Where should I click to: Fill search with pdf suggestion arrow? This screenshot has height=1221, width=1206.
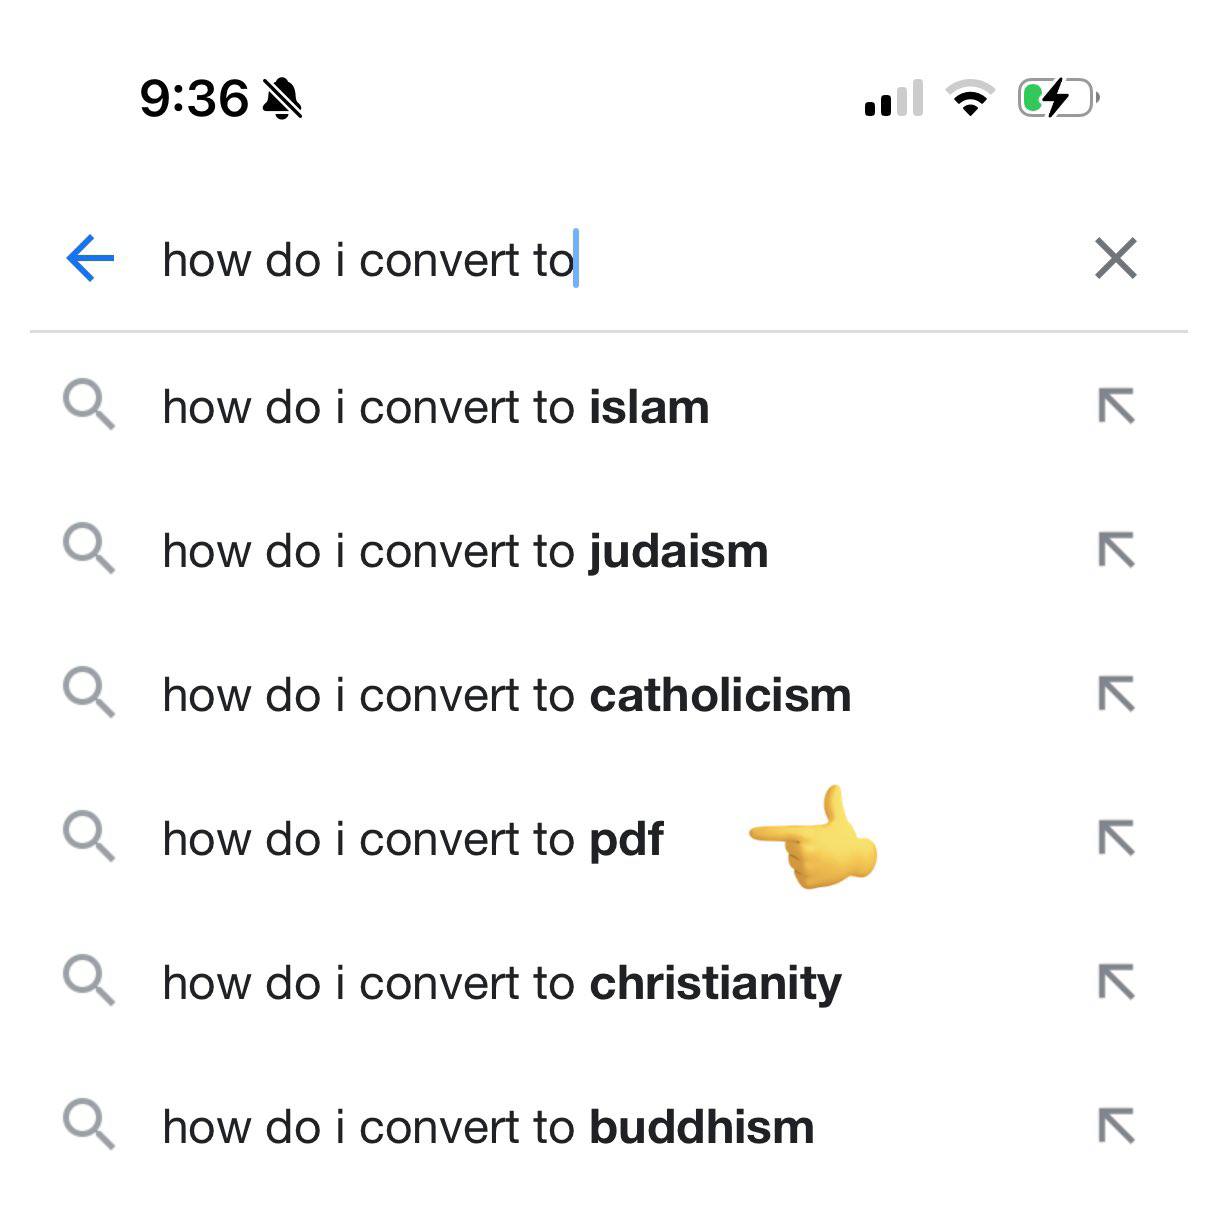[x=1115, y=839]
